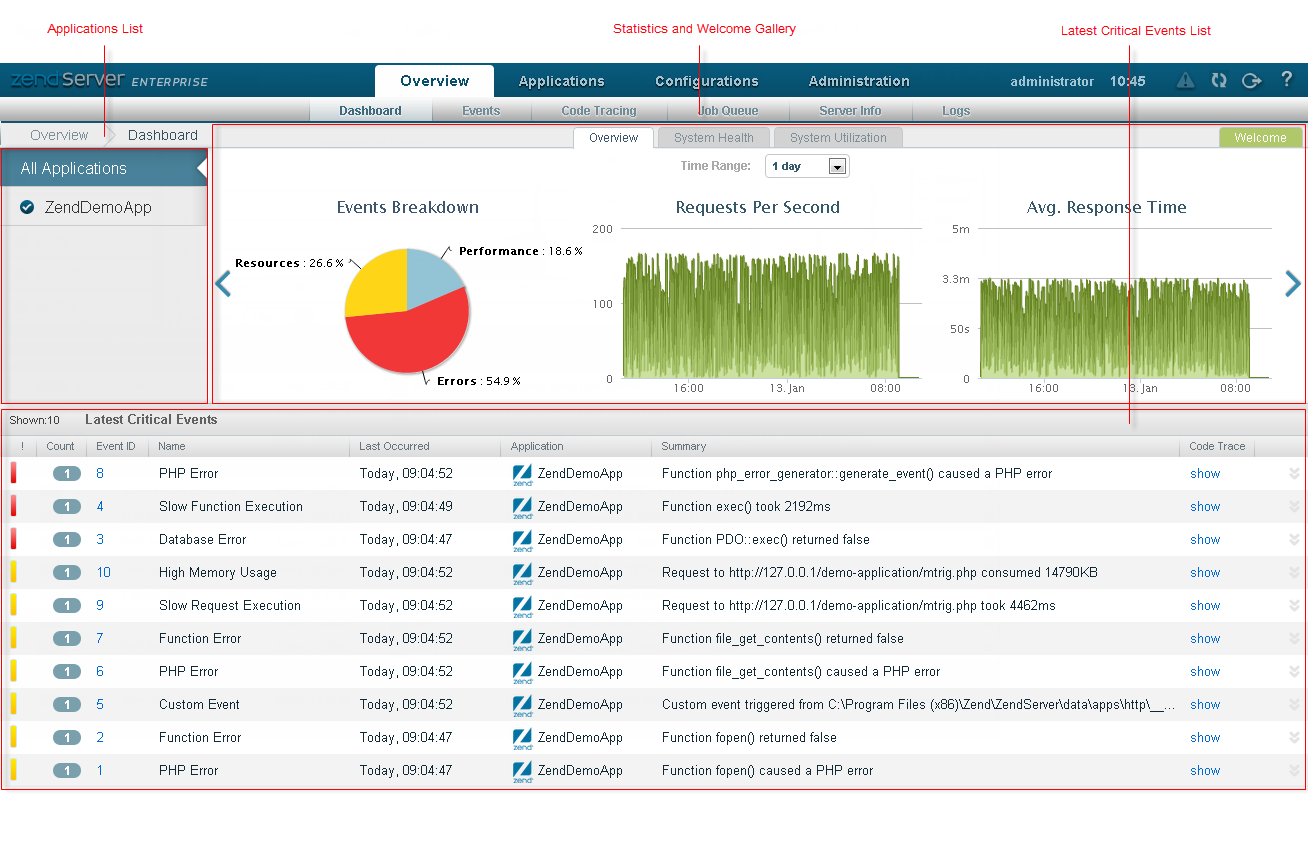Expand the High Memory Usage event row
This screenshot has width=1308, height=868.
pos(1294,573)
